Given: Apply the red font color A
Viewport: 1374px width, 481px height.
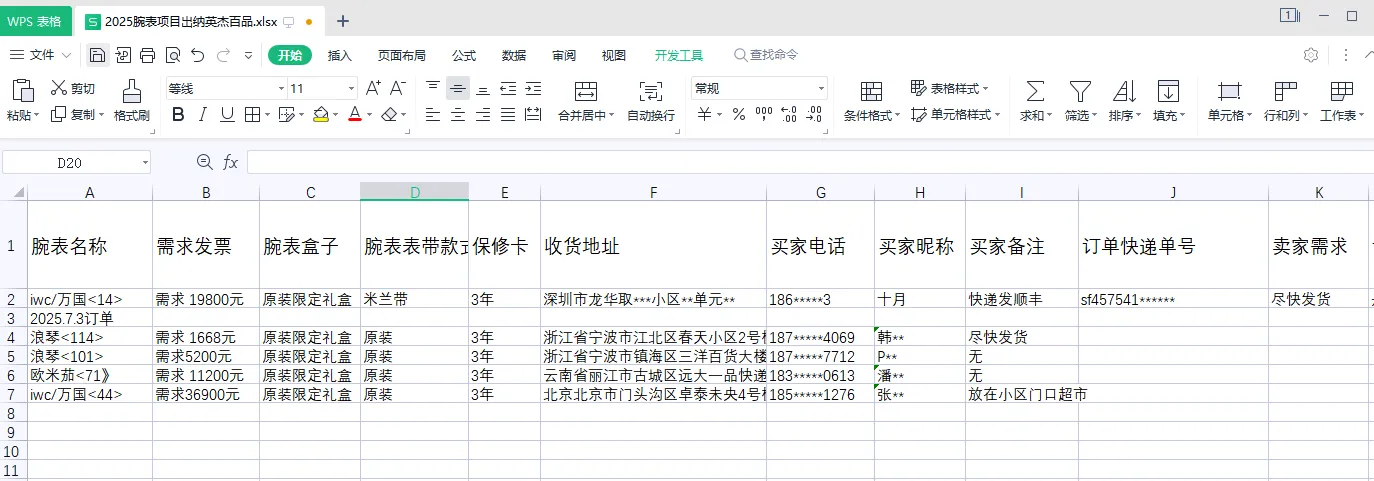Looking at the screenshot, I should coord(354,115).
